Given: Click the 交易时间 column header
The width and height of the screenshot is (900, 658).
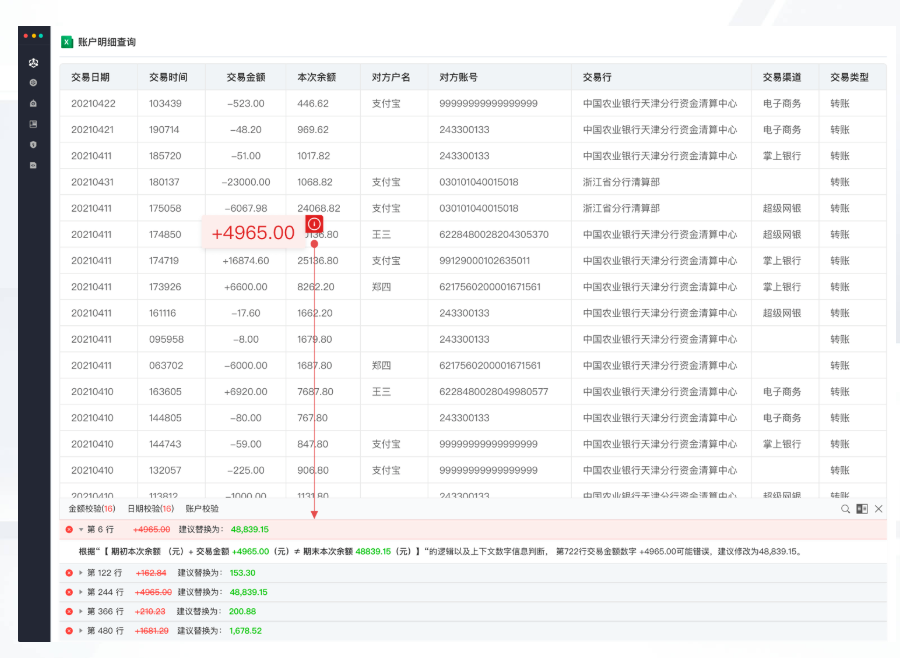Looking at the screenshot, I should [168, 78].
